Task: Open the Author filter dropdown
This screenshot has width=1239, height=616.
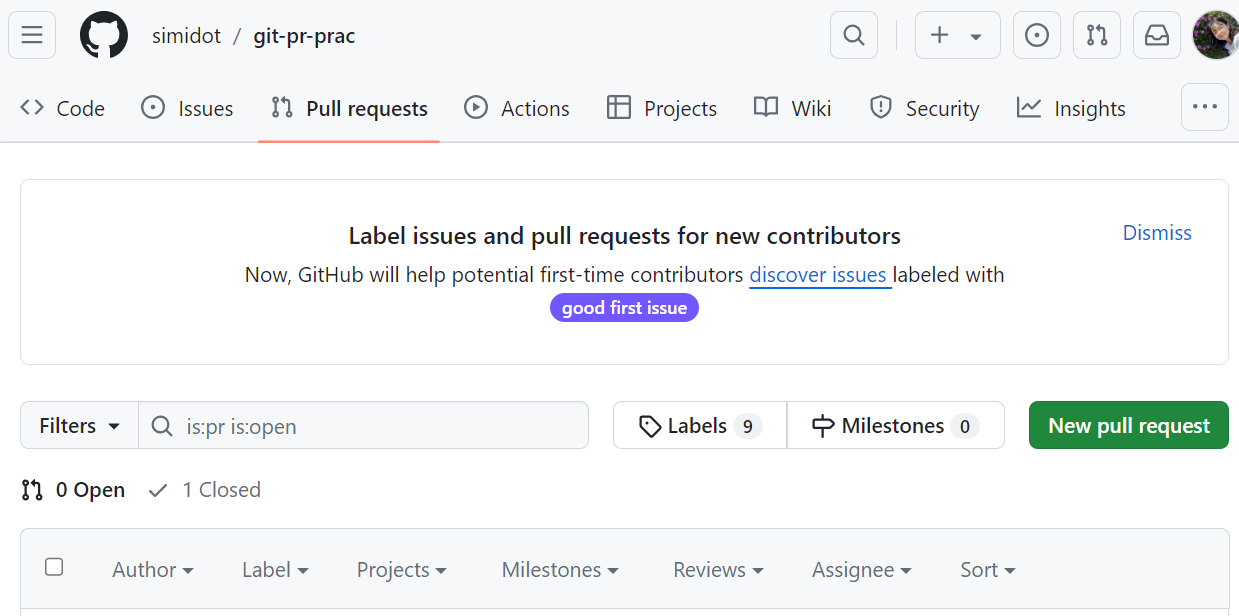Action: [x=152, y=570]
